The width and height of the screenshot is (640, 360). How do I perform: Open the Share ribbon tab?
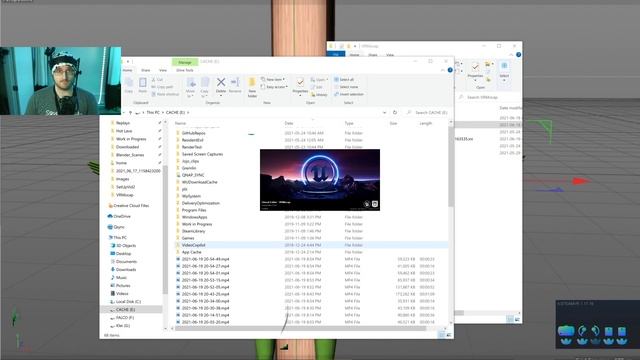pyautogui.click(x=145, y=70)
